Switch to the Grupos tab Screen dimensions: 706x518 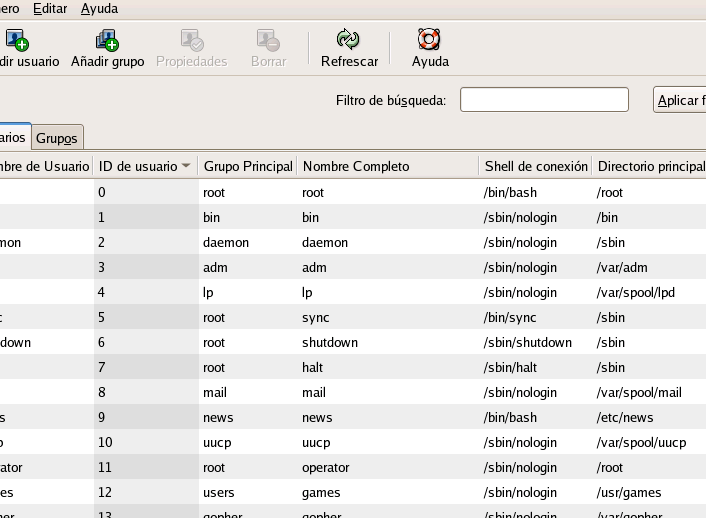point(57,137)
